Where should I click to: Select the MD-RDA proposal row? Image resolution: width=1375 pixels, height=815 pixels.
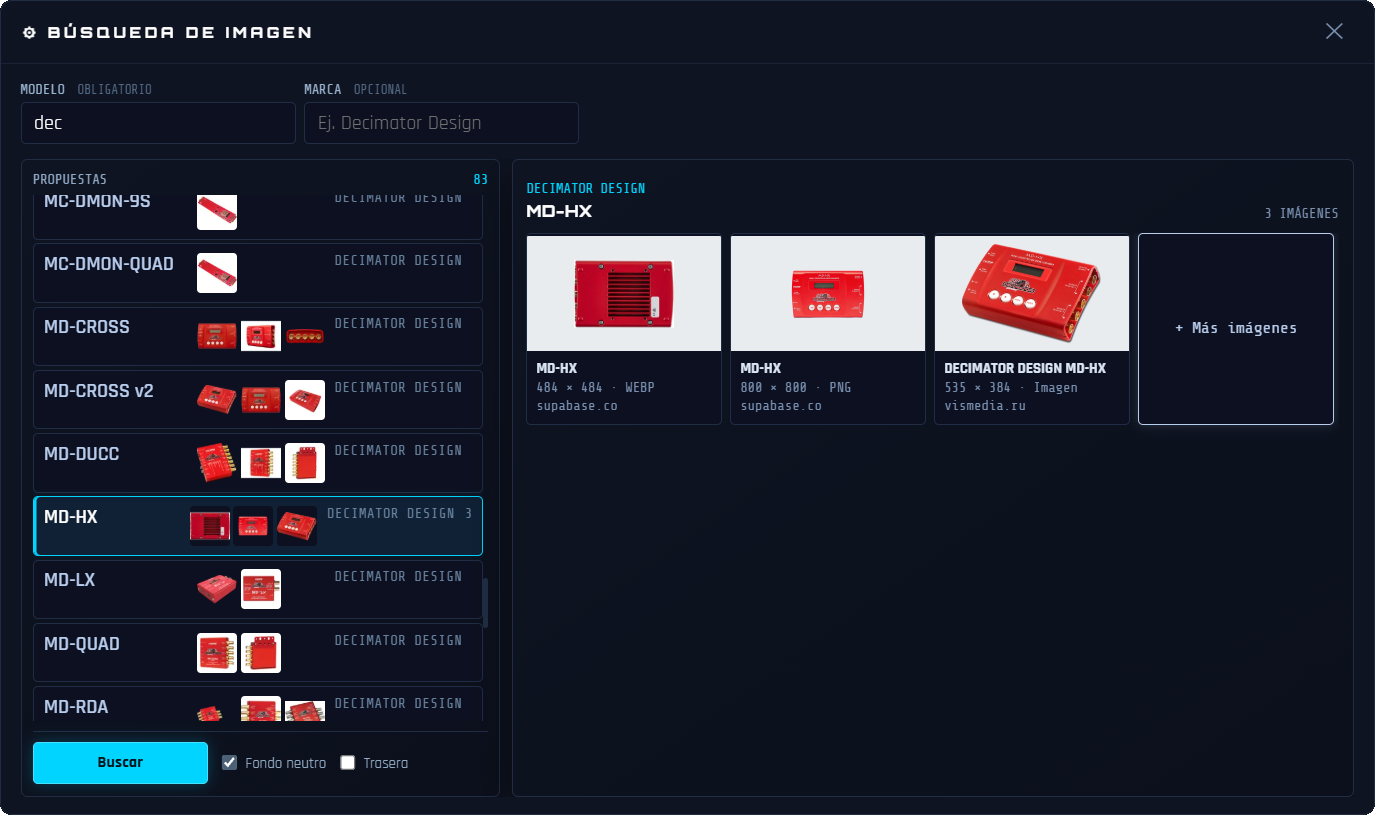coord(258,704)
